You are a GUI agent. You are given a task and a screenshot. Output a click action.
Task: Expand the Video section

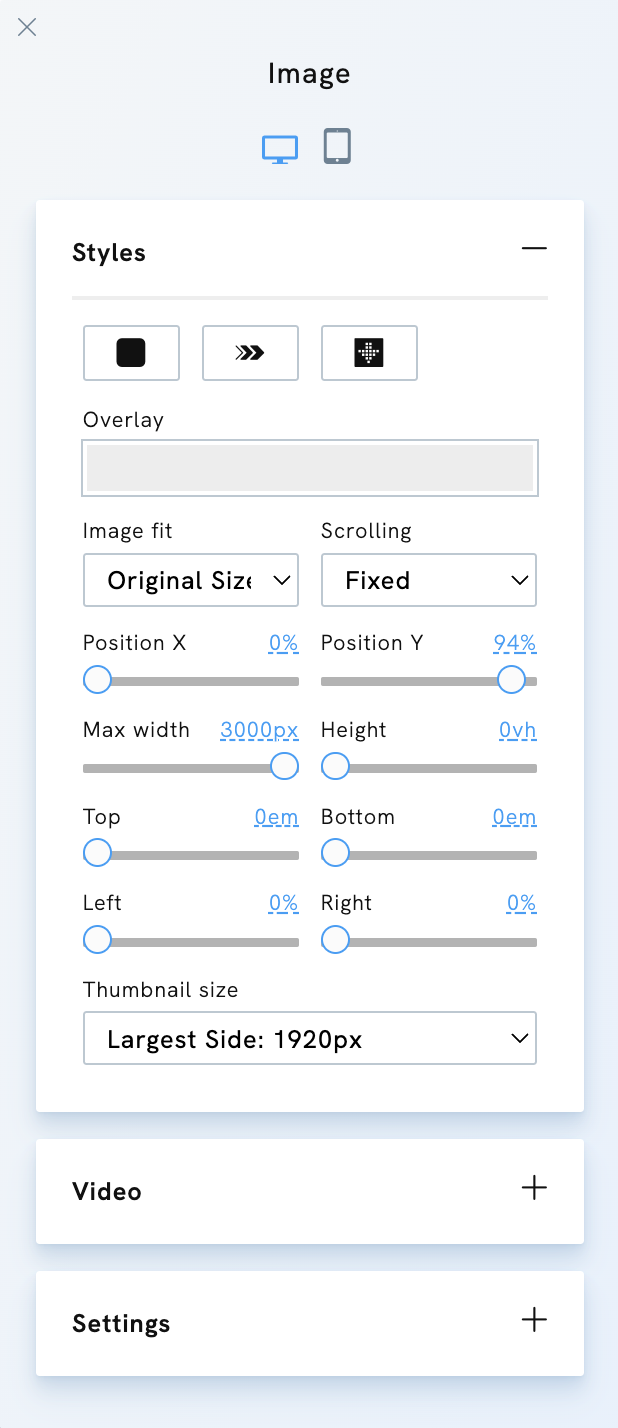pos(534,1189)
